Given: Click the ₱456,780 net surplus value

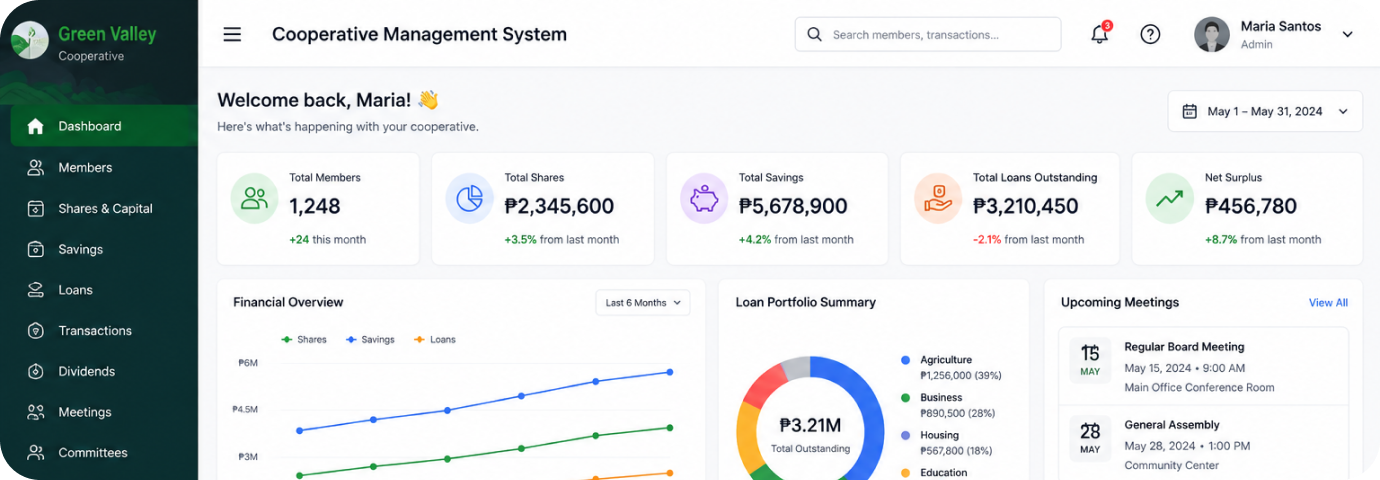Looking at the screenshot, I should [1251, 207].
